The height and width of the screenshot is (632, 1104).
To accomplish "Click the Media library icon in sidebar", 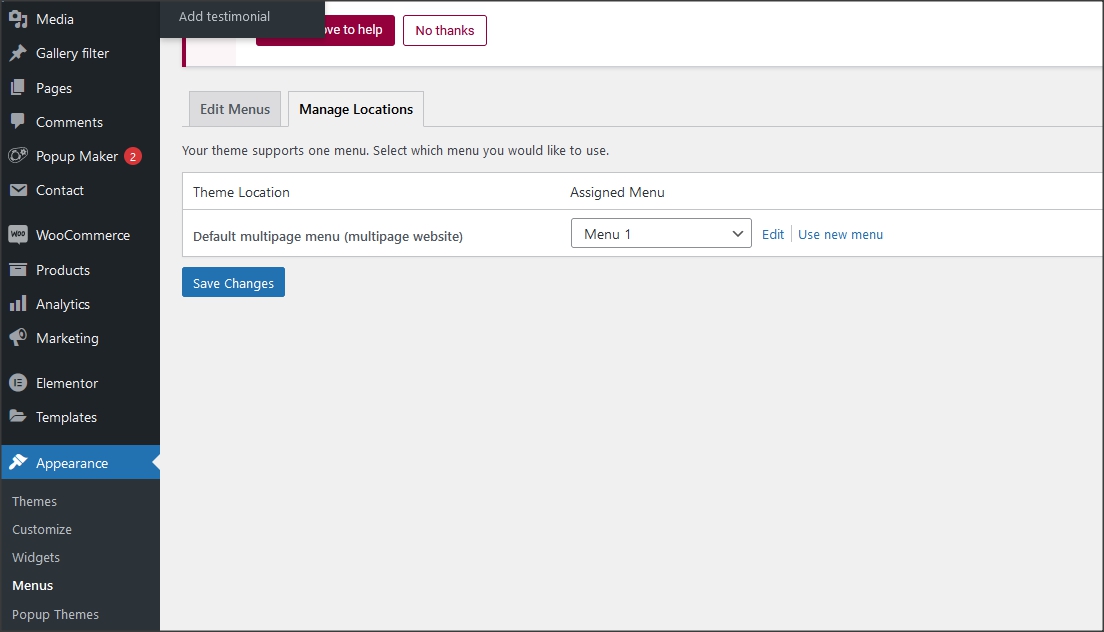I will click(x=18, y=19).
